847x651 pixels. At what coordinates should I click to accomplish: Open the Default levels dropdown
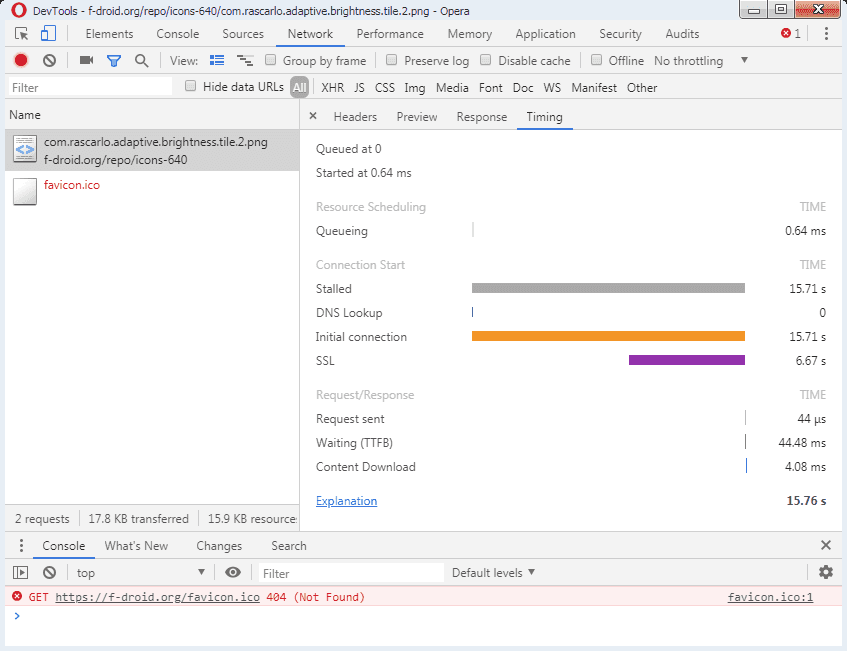(x=493, y=573)
